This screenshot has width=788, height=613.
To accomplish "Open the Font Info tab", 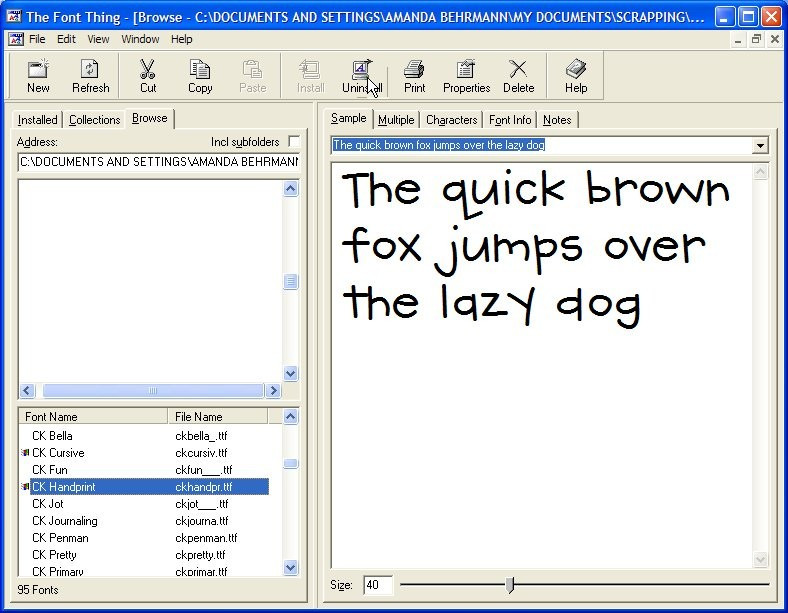I will click(510, 120).
